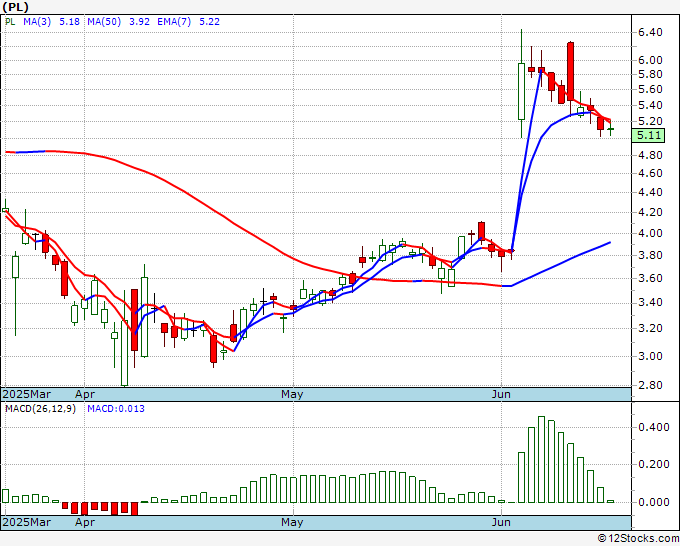Click the 2.80 price axis label
680x546 pixels.
click(x=650, y=385)
